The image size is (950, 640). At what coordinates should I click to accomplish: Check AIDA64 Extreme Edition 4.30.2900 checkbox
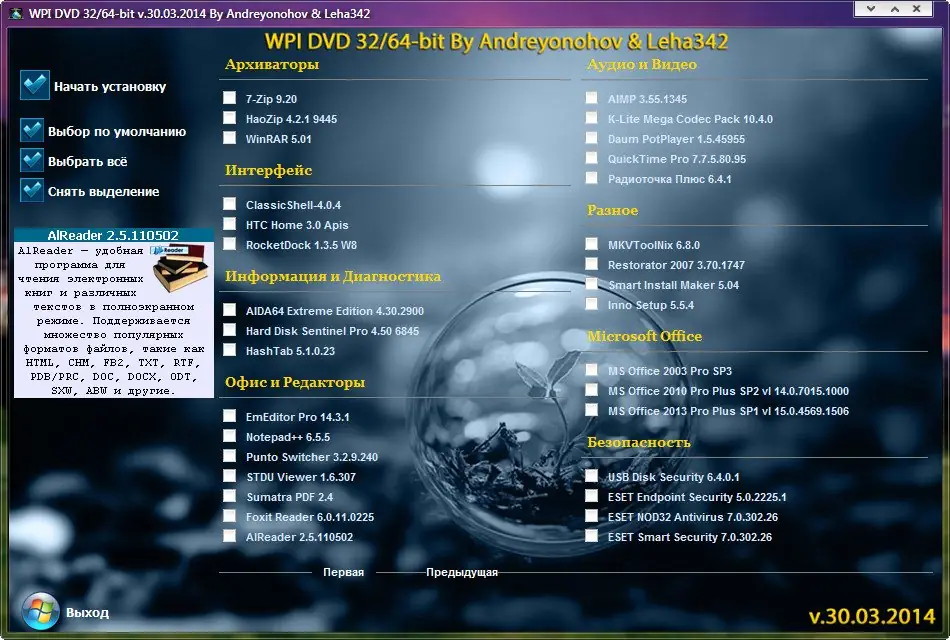(230, 310)
